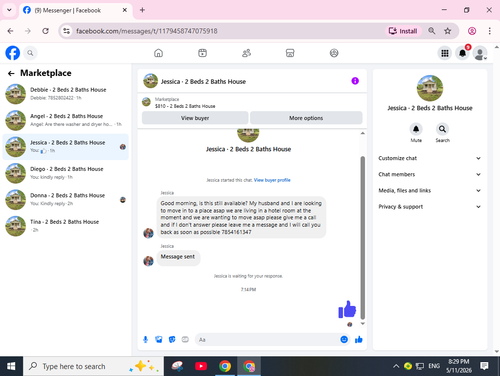Image resolution: width=500 pixels, height=376 pixels.
Task: Choose a GIF icon
Action: (185, 339)
